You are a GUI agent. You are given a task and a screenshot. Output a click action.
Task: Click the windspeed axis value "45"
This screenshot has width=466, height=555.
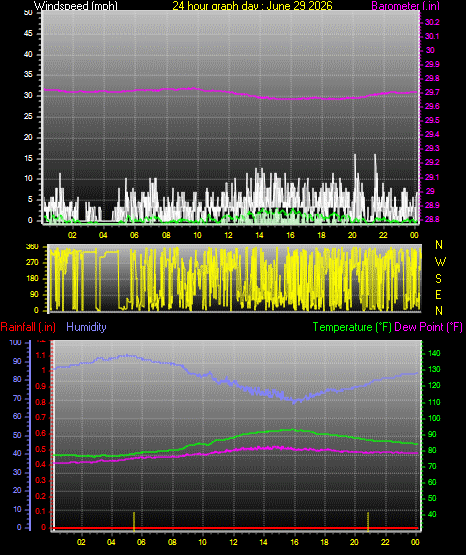[x=28, y=34]
